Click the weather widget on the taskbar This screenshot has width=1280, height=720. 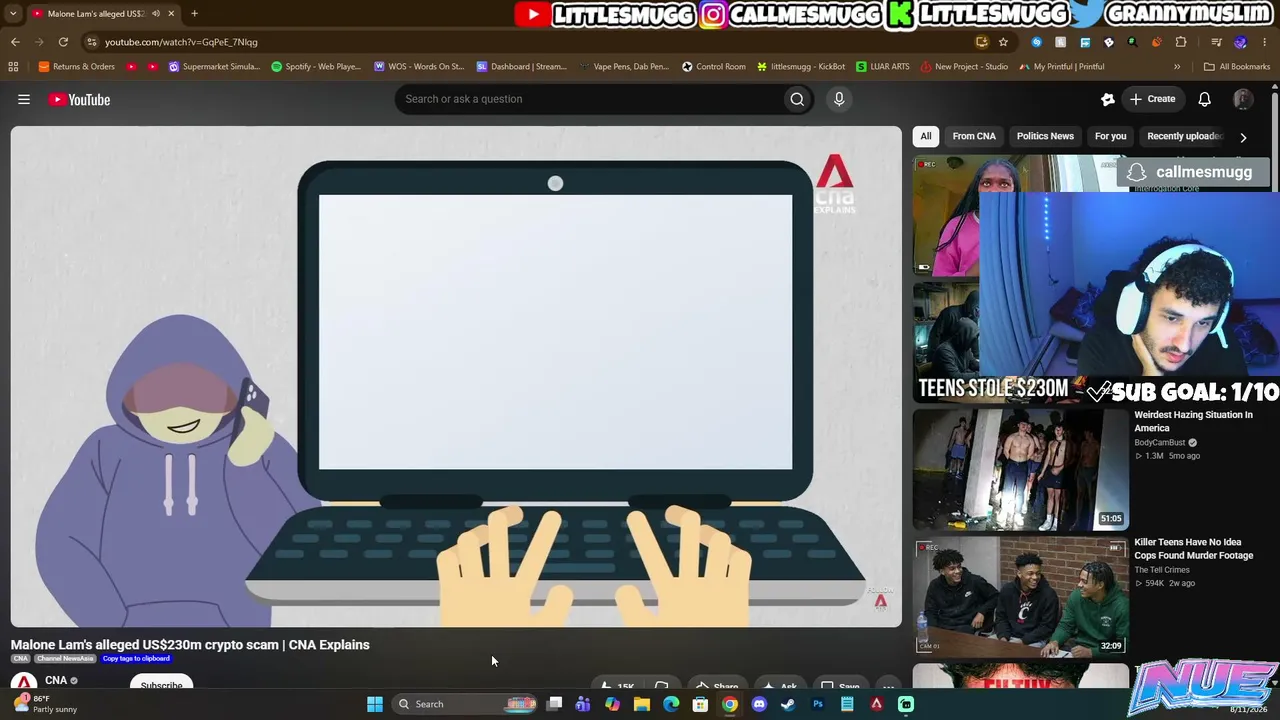pos(44,704)
